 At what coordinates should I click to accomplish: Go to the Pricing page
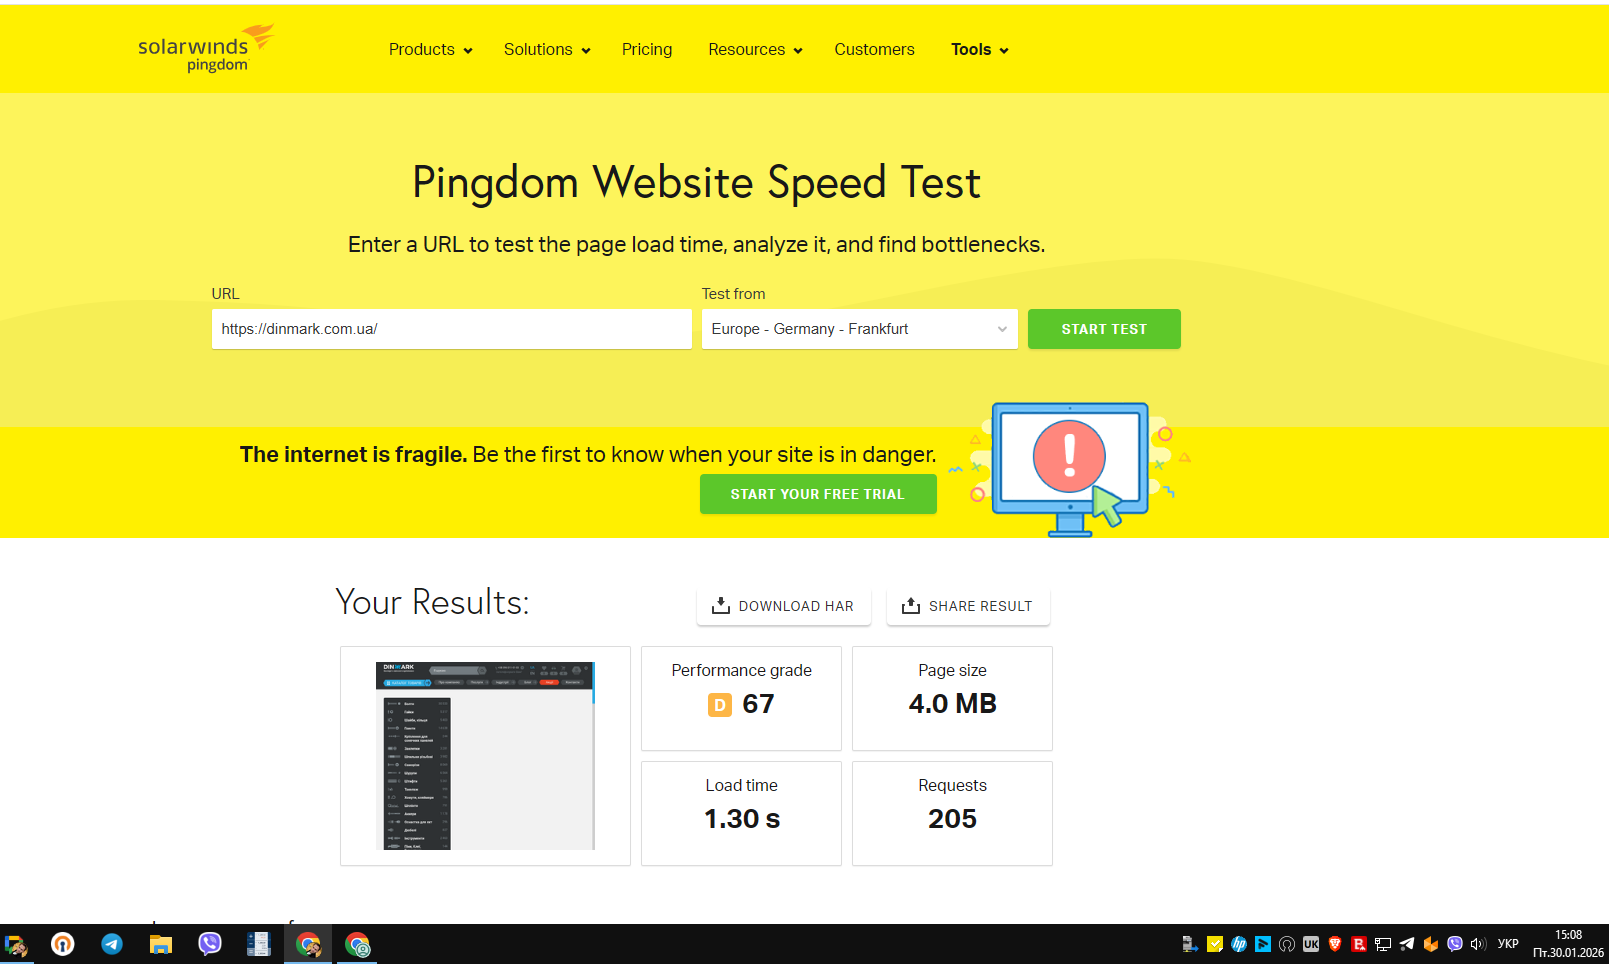click(647, 50)
